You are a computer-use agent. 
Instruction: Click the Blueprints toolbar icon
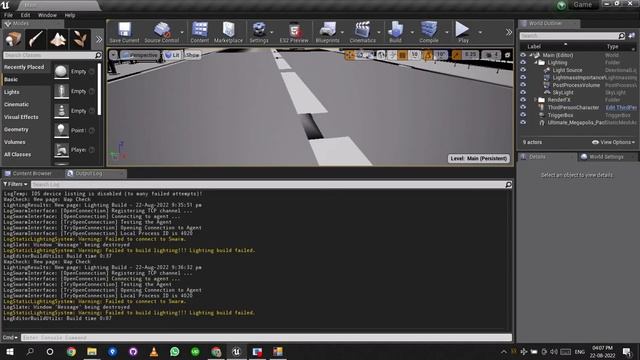327,32
